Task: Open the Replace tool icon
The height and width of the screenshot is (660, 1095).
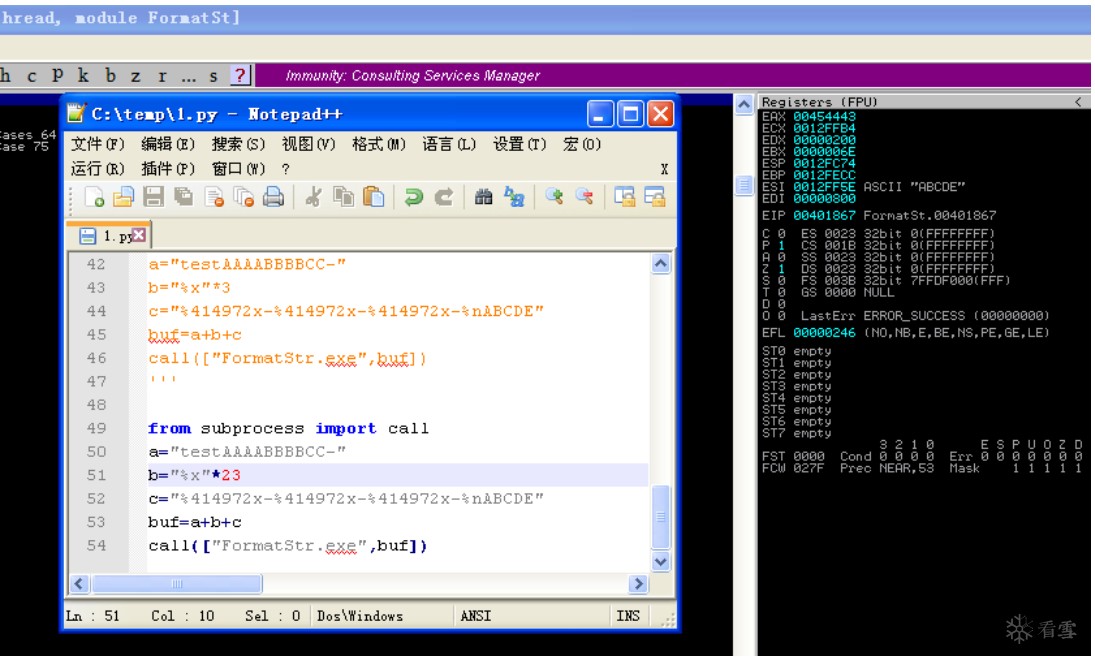Action: pos(514,198)
